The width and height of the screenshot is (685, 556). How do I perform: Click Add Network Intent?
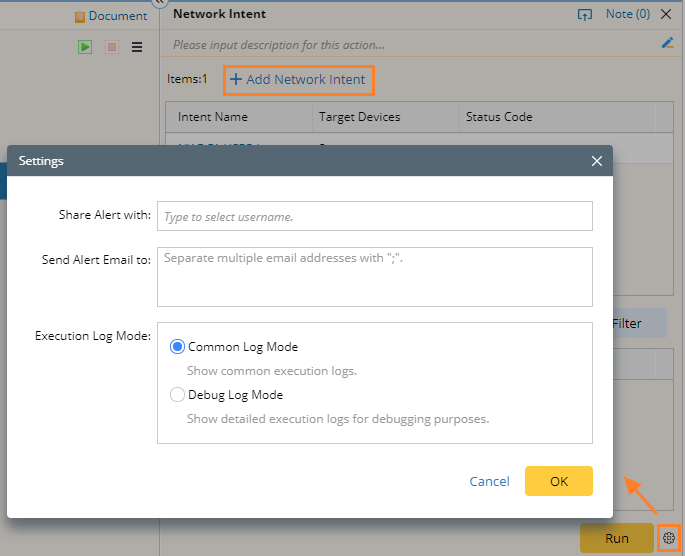[299, 79]
